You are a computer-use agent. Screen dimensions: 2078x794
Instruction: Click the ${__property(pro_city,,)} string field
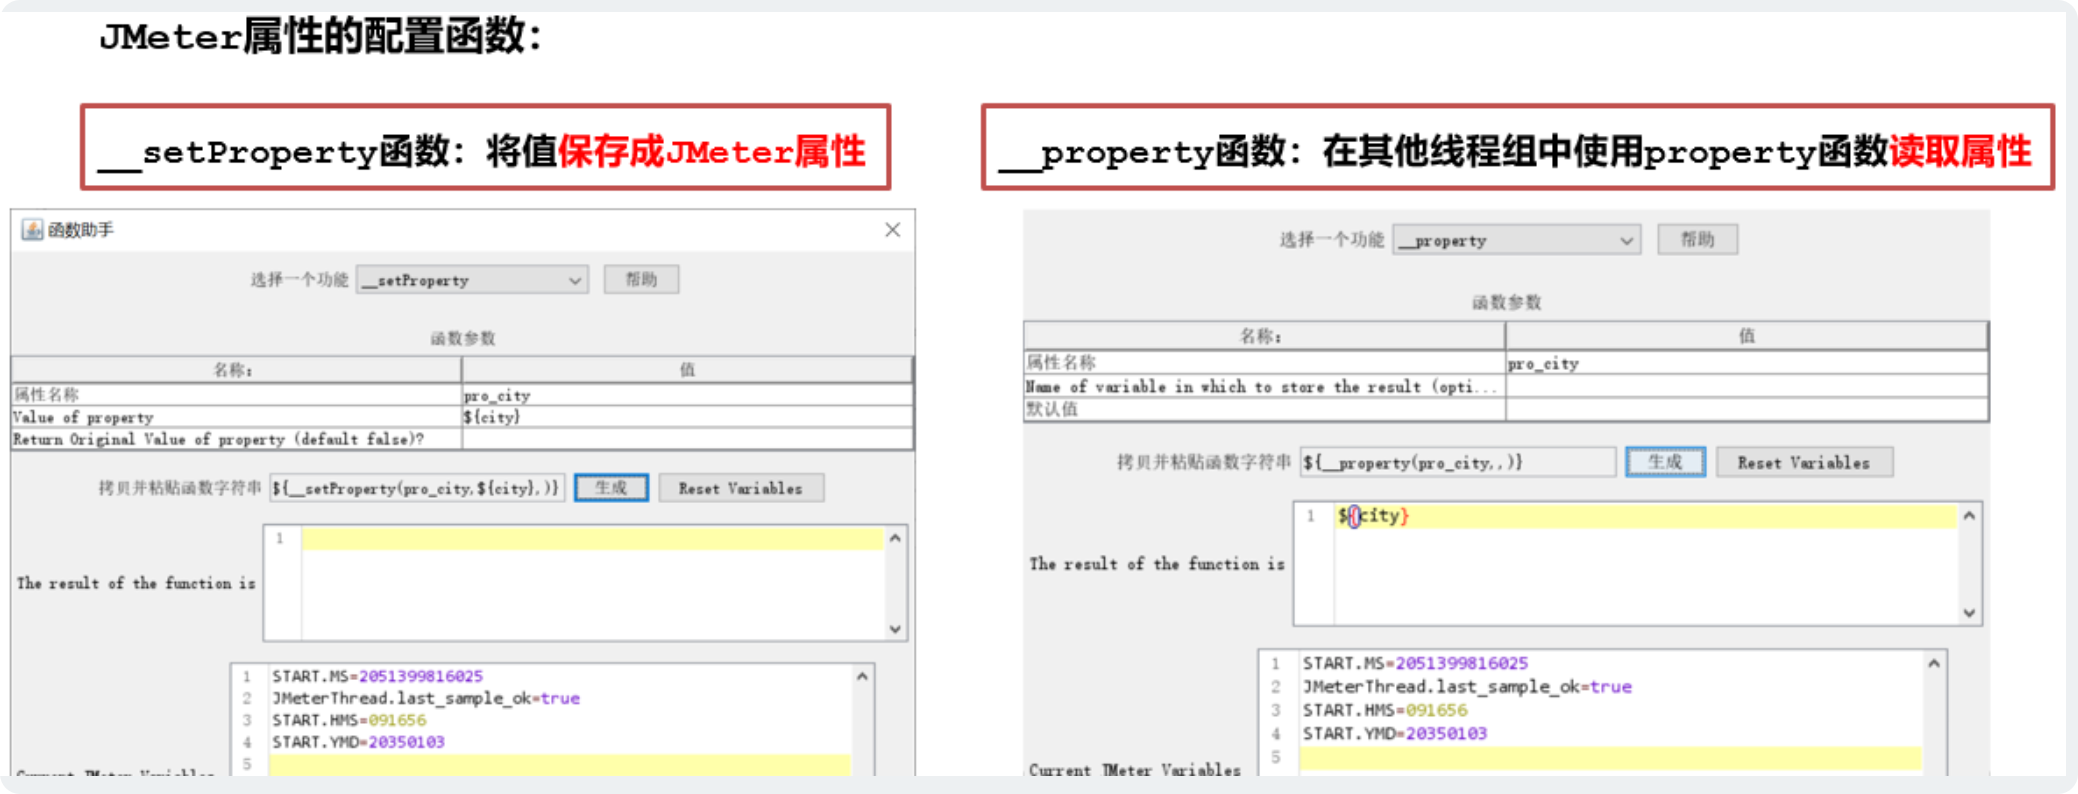(x=1458, y=462)
